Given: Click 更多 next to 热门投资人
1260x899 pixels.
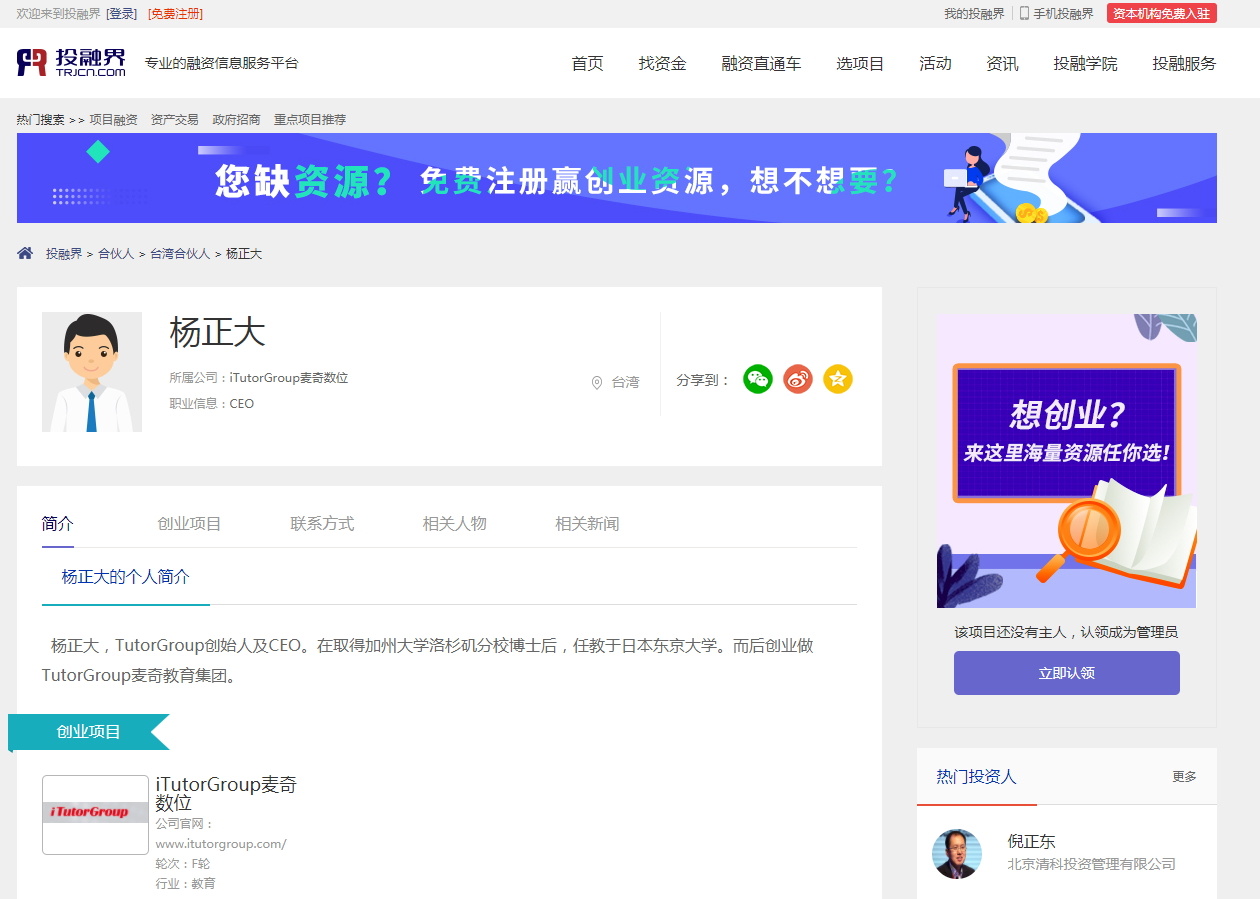Looking at the screenshot, I should click(x=1184, y=777).
